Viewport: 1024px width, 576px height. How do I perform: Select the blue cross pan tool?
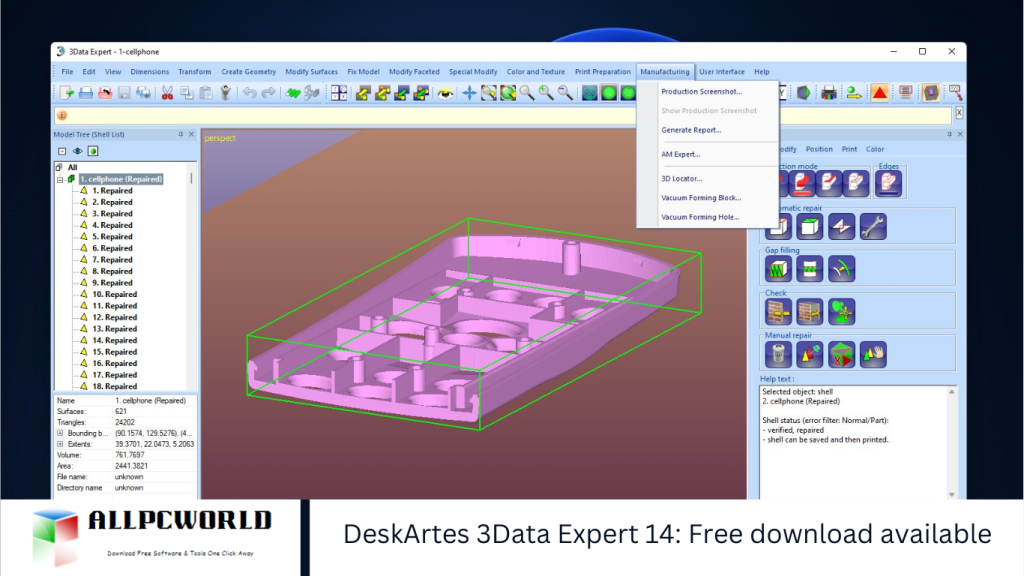[469, 93]
